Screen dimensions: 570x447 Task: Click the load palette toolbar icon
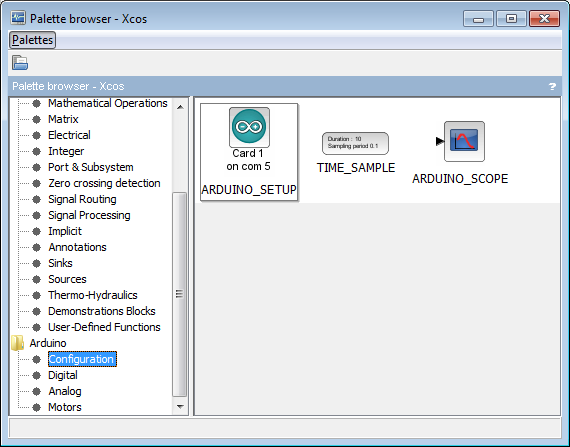pos(20,63)
